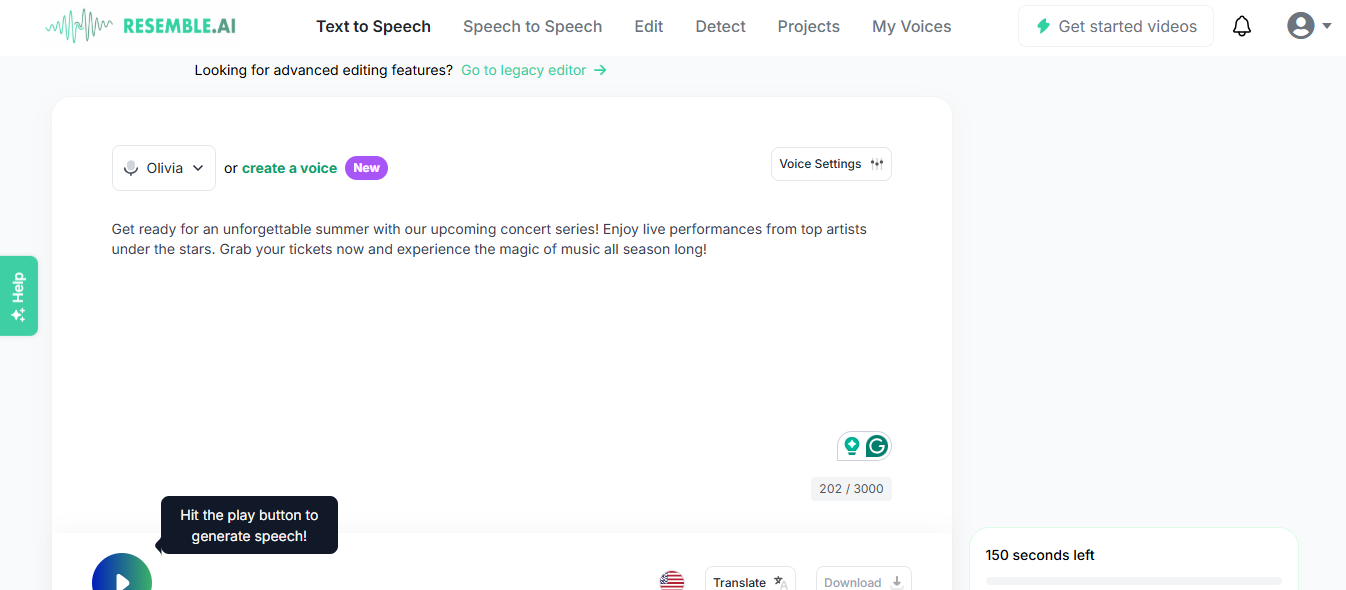Click the green lightbulb suggestion icon
1346x590 pixels.
coord(852,446)
